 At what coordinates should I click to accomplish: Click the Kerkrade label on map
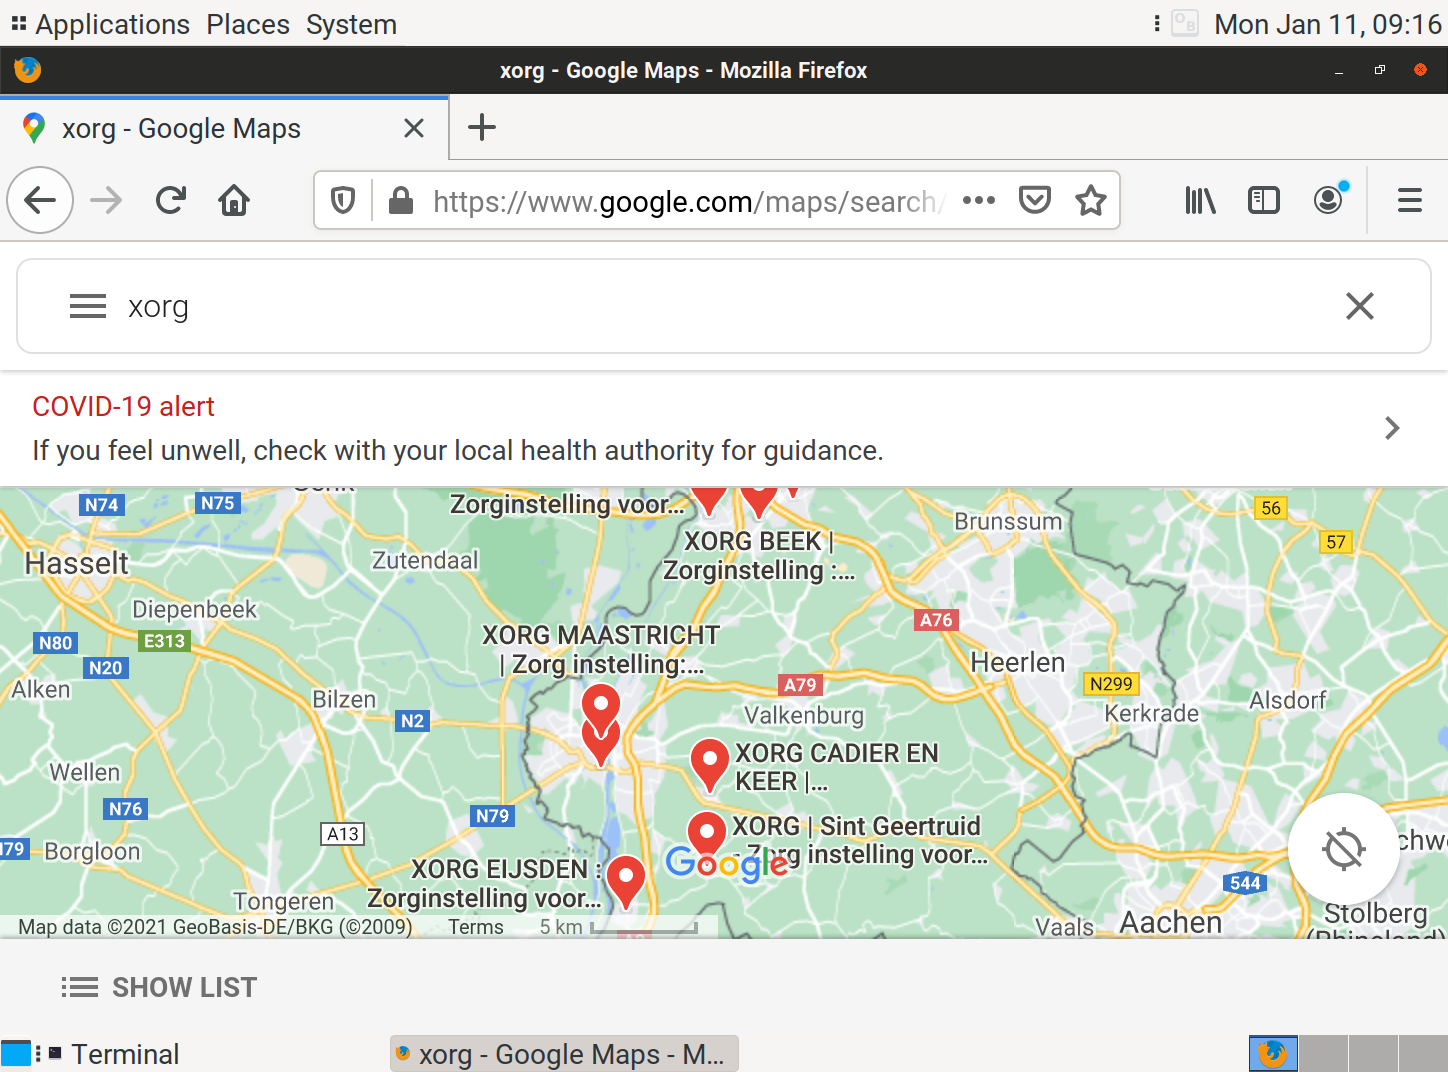(1152, 713)
